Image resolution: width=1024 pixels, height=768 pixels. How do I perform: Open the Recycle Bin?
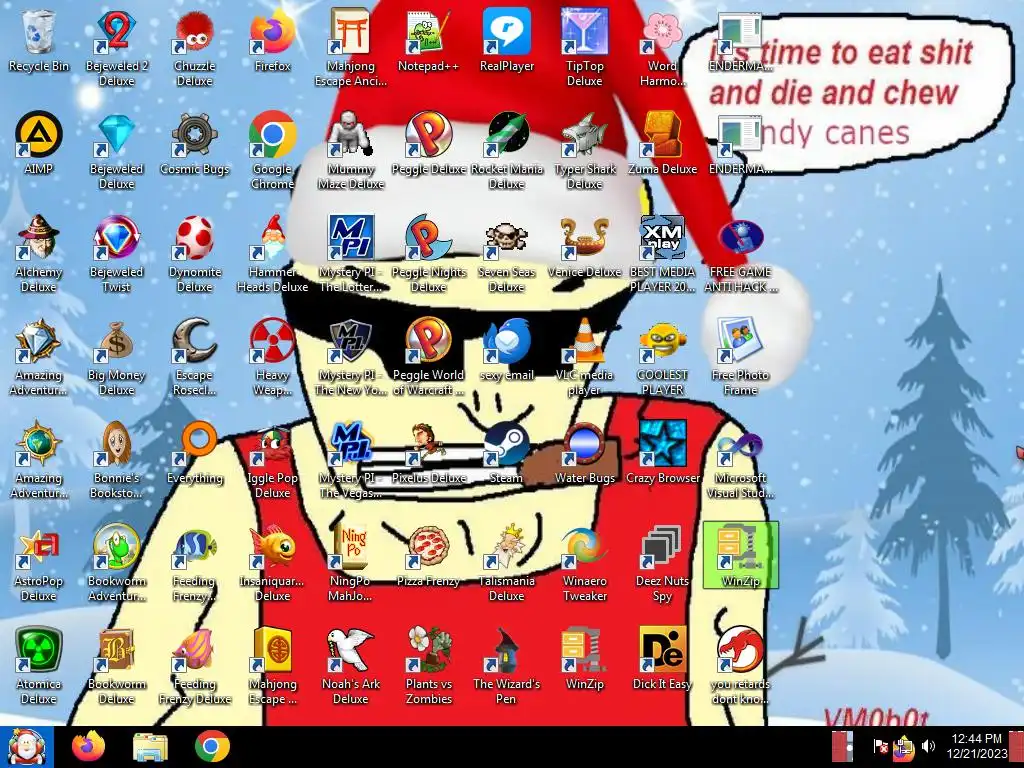pos(39,40)
